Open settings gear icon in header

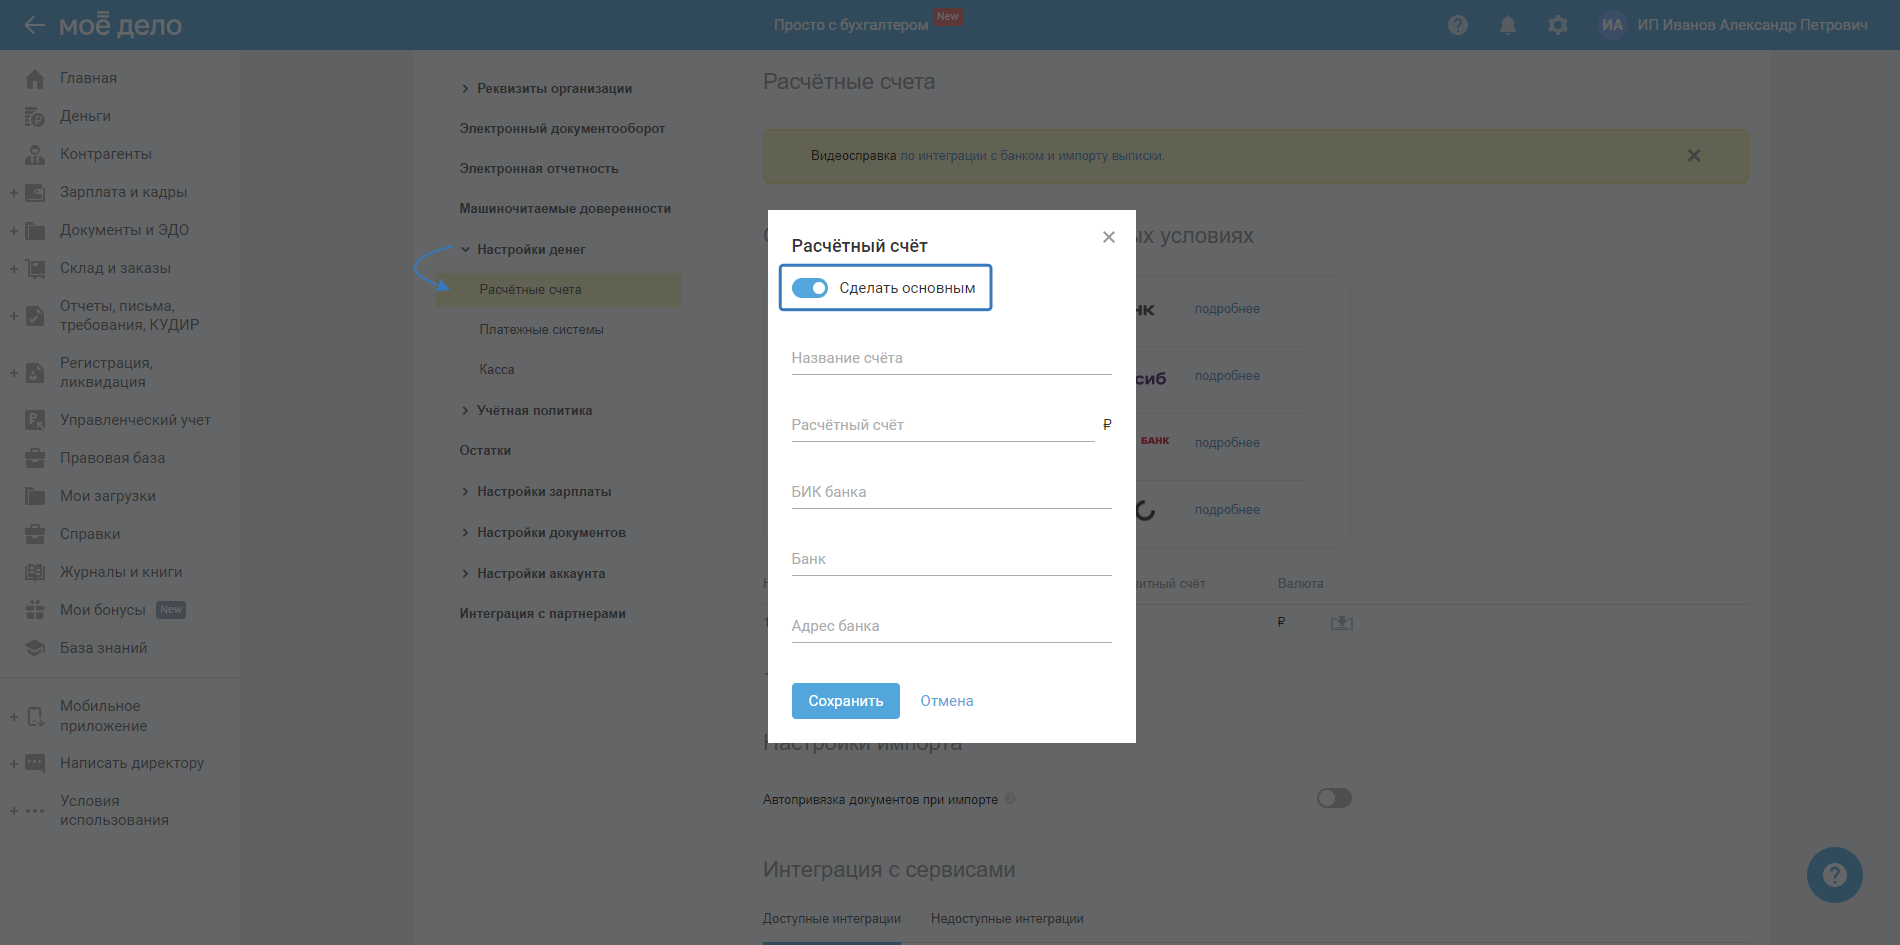(1557, 25)
